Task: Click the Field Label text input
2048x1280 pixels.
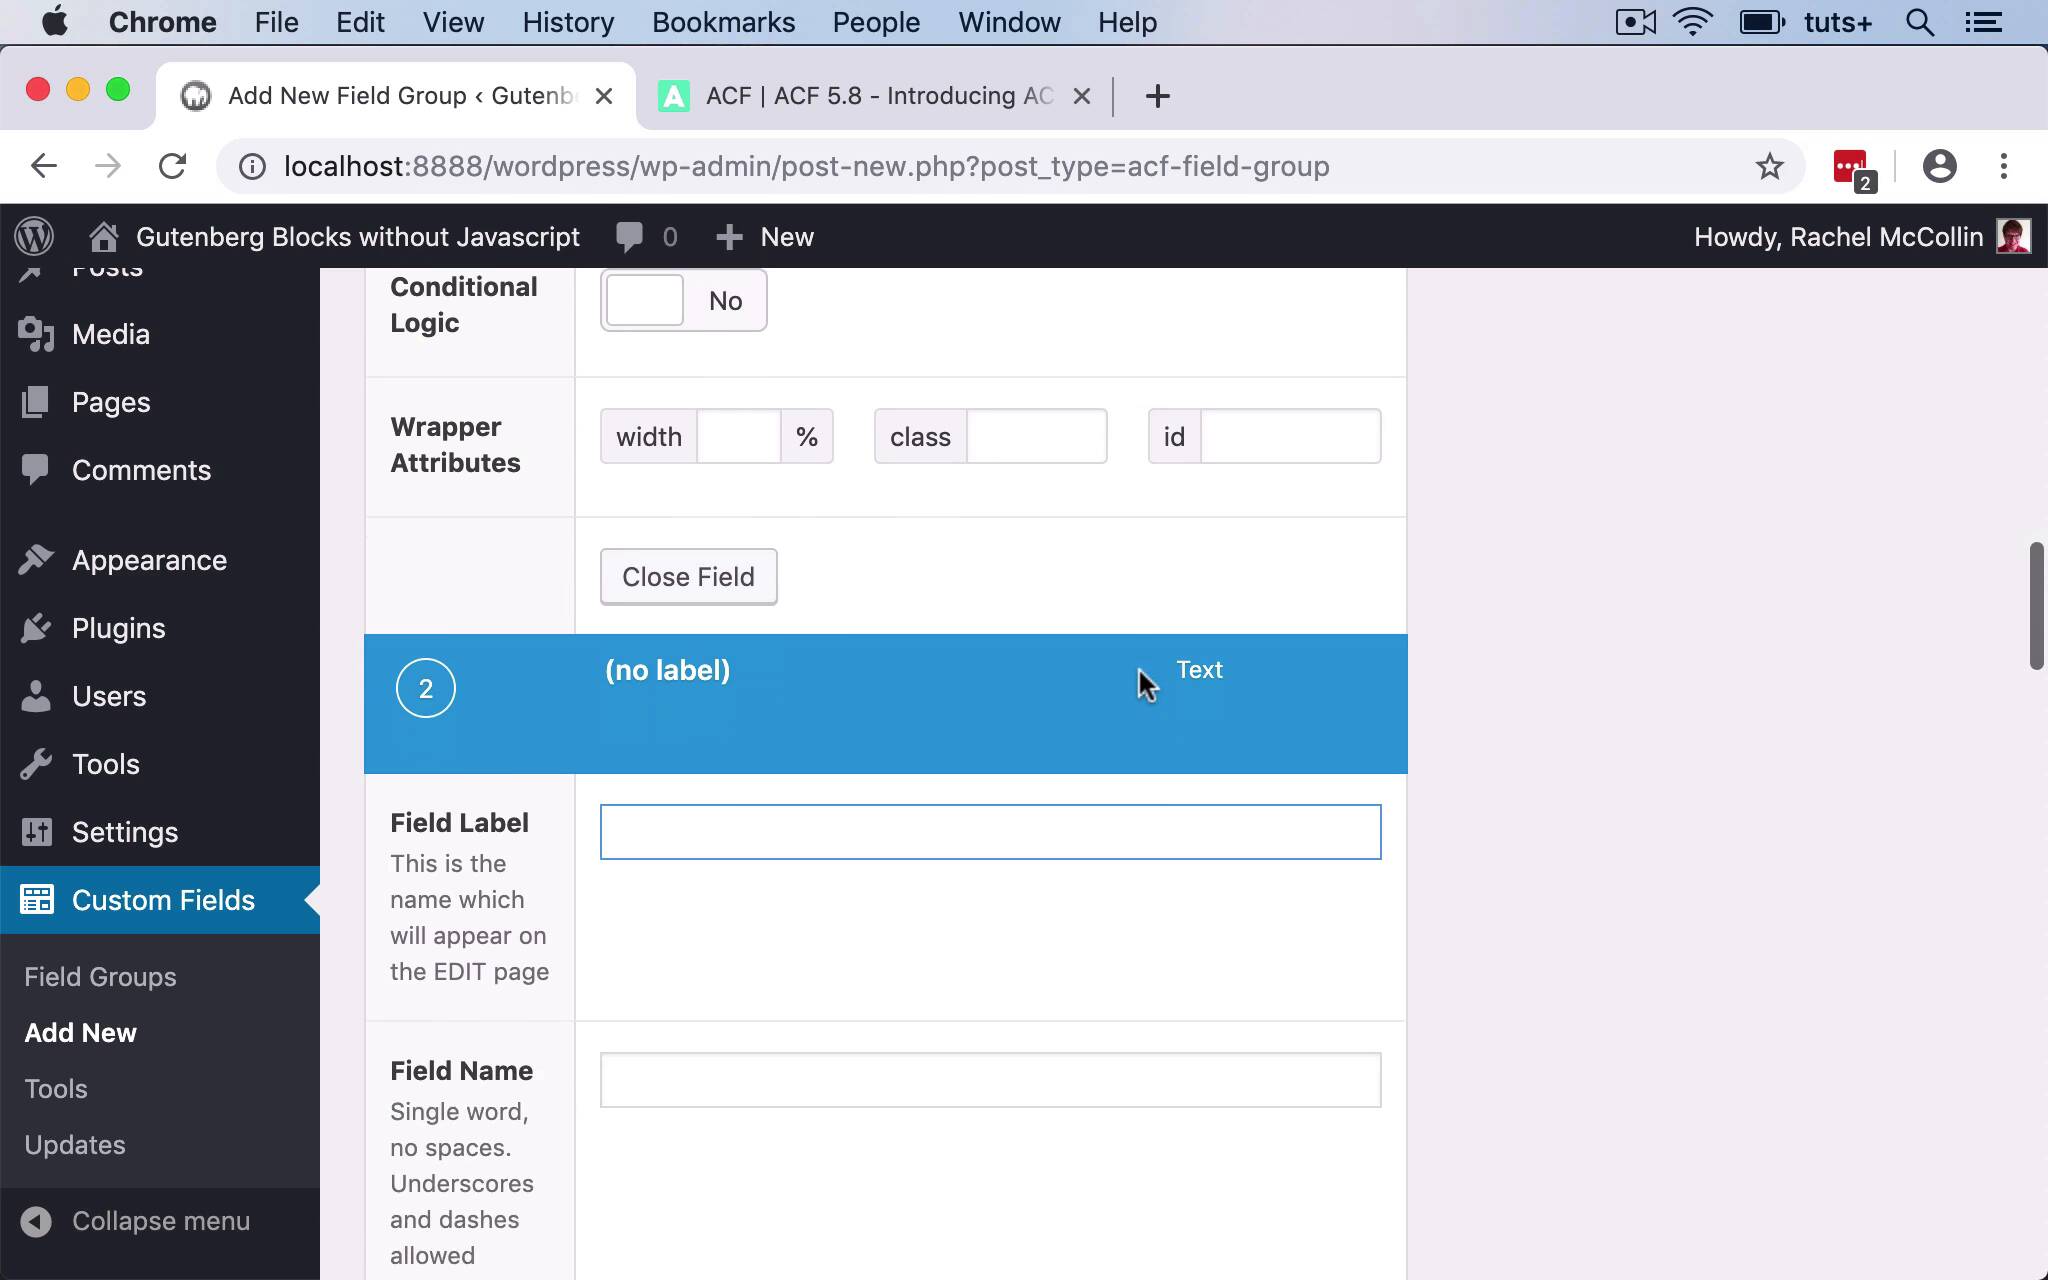Action: 990,832
